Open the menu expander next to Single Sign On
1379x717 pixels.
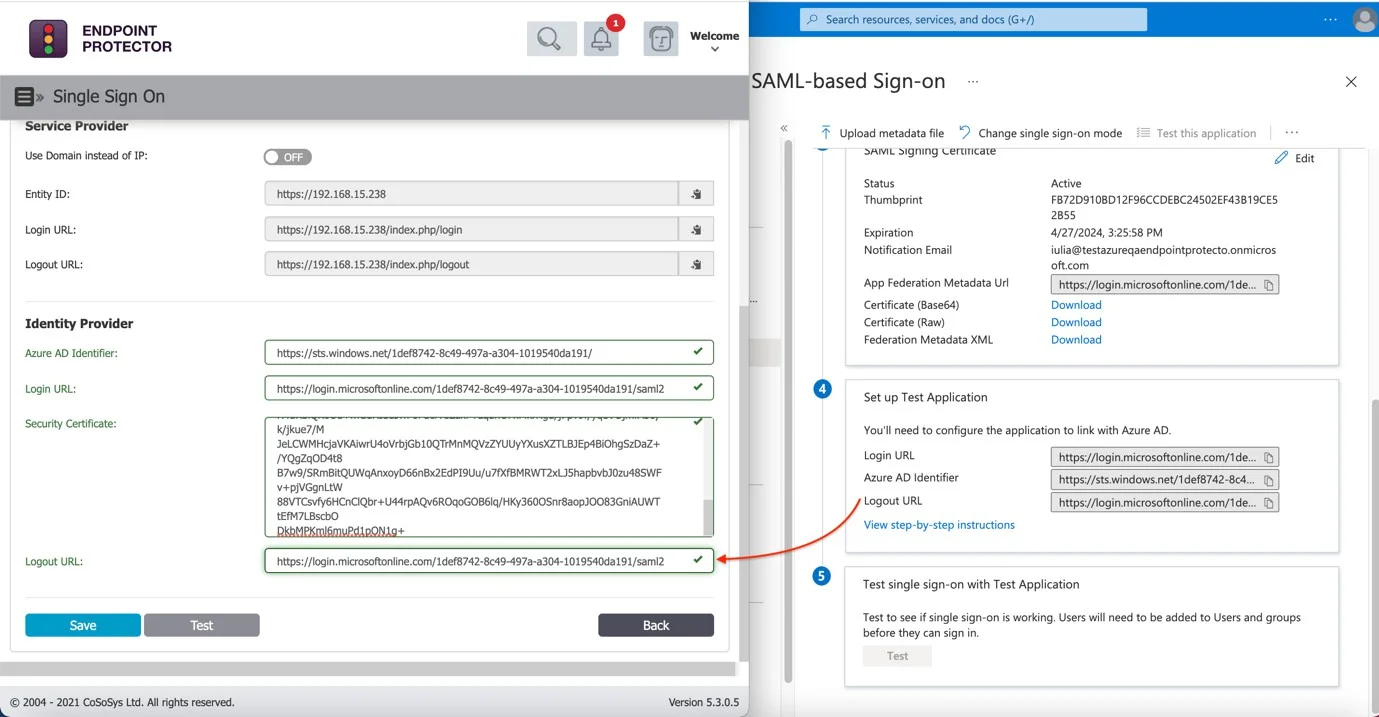point(29,97)
